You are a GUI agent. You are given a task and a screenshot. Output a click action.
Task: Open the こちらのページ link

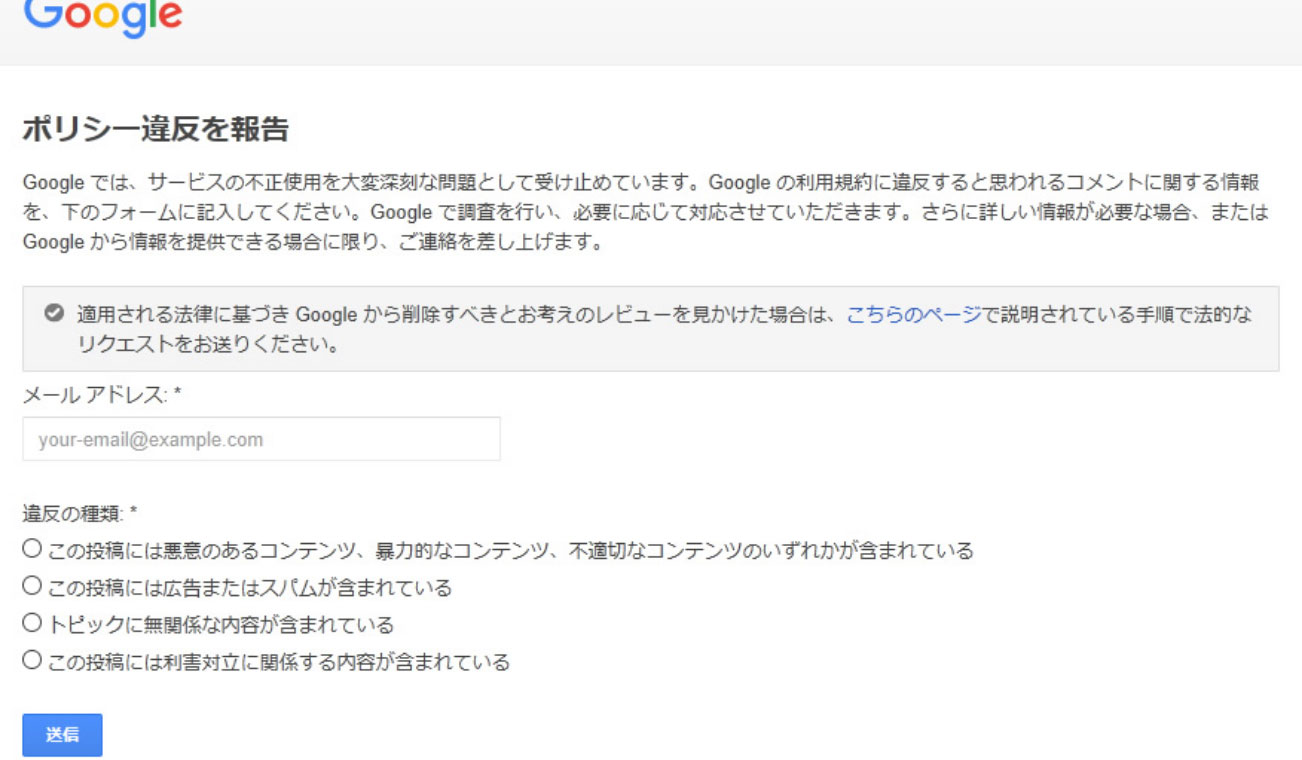(x=914, y=315)
